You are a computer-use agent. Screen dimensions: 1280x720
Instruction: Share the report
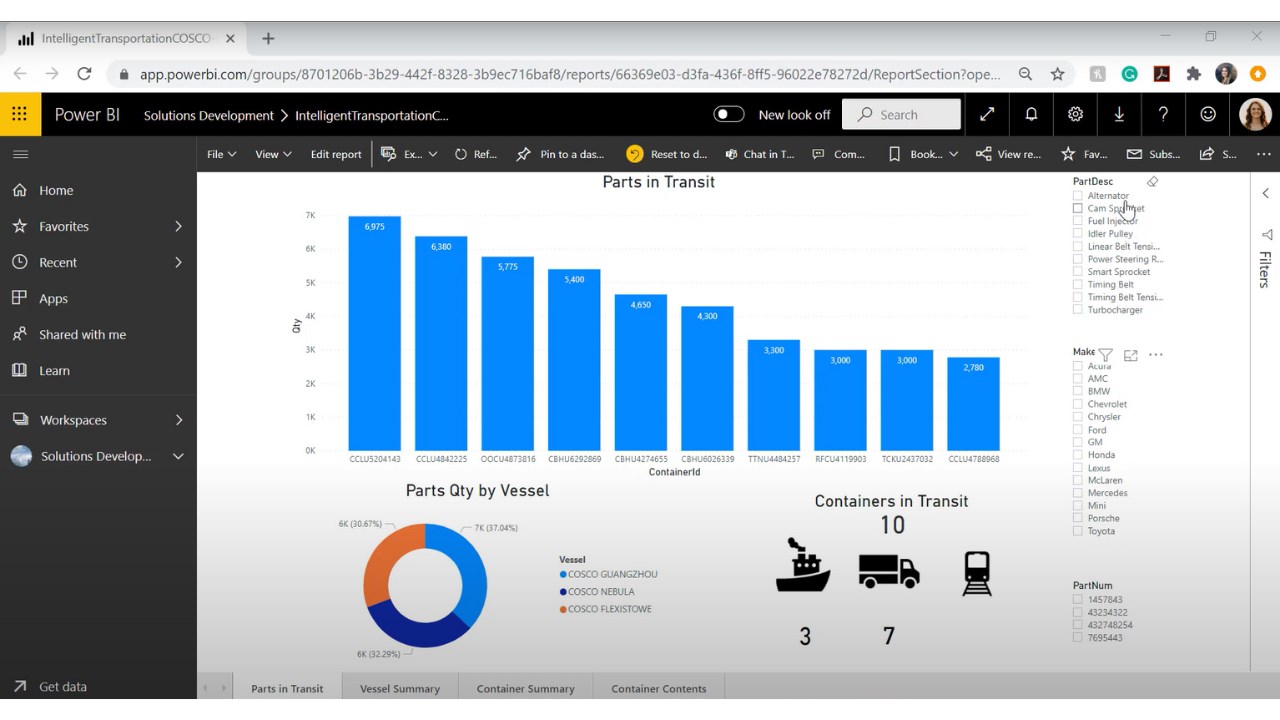1218,154
